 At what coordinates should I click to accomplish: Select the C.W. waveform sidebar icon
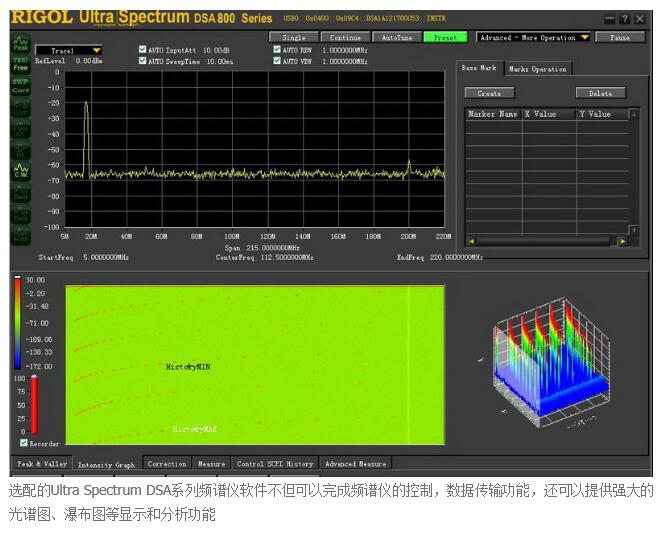[20, 171]
